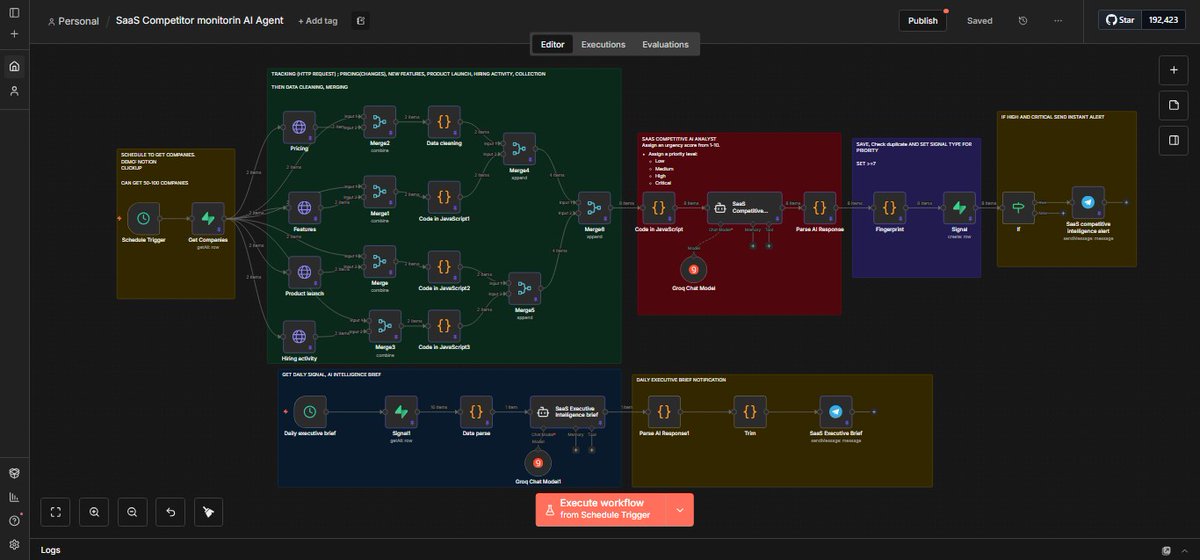Select the If node

[1019, 208]
